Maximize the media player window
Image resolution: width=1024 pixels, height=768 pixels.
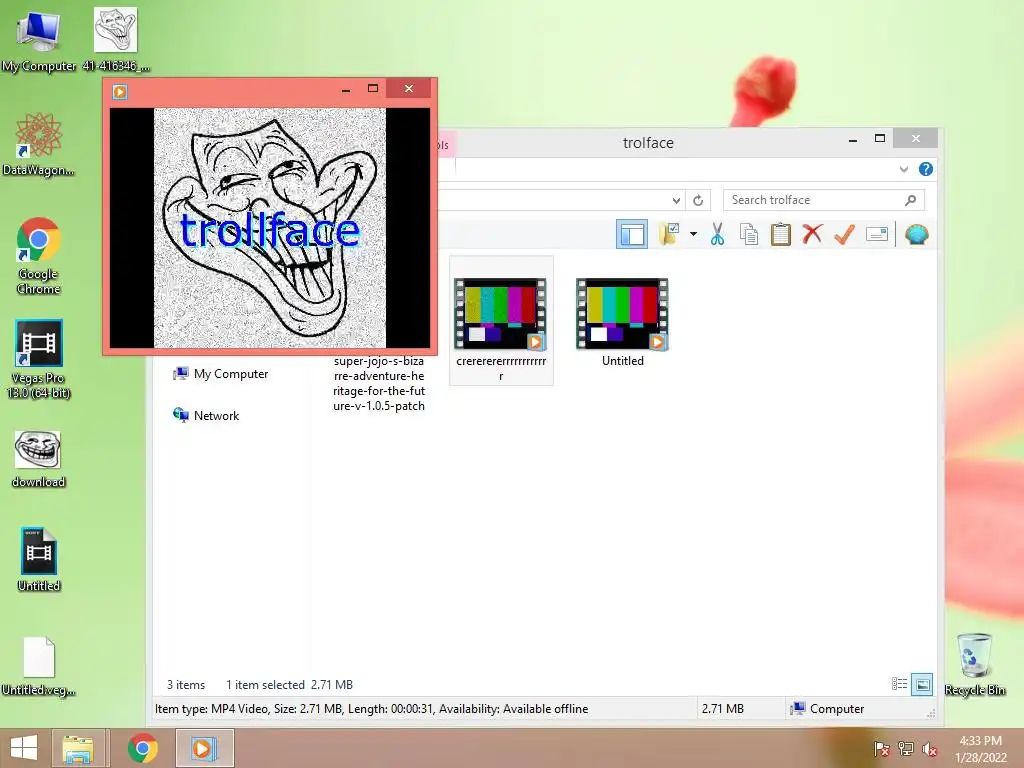tap(373, 89)
